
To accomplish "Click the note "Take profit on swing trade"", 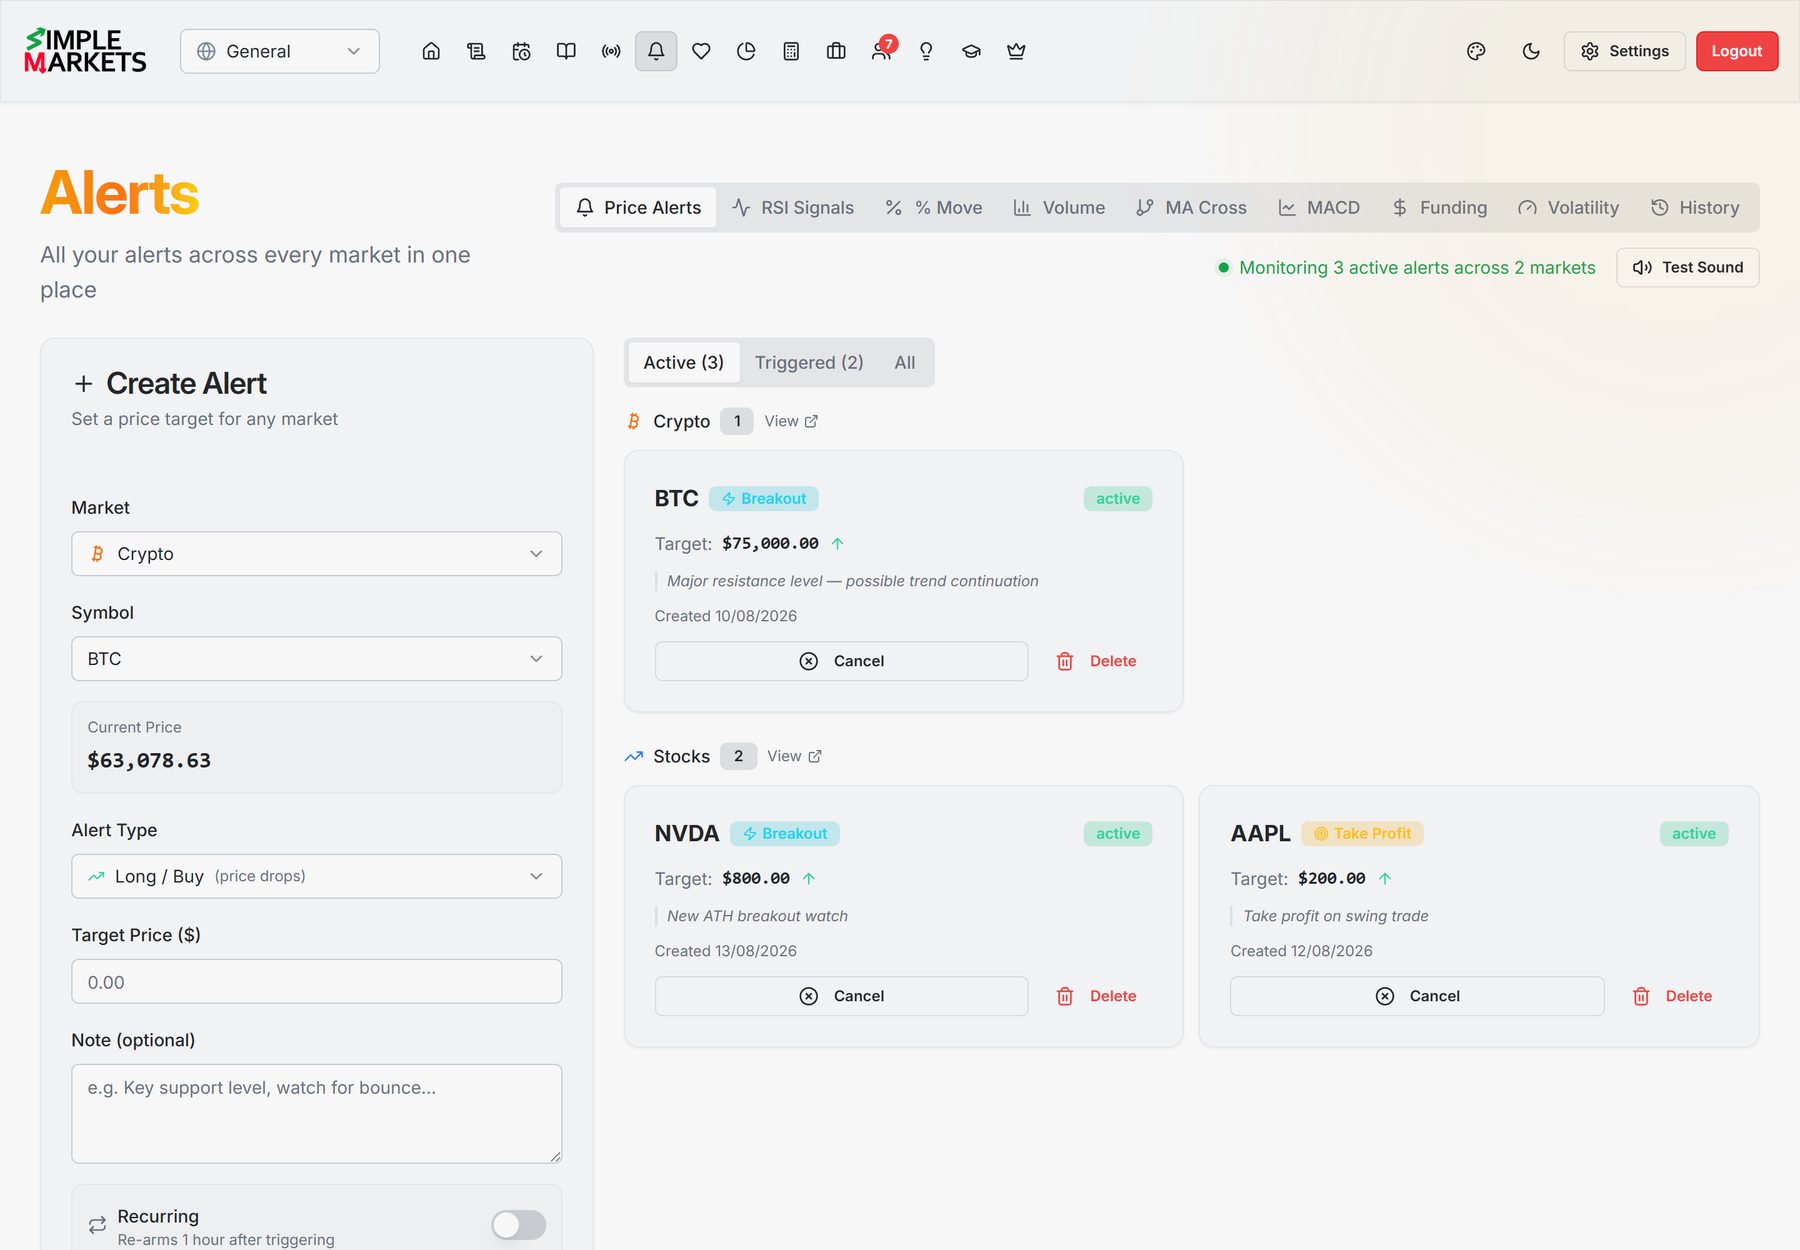I will click(1335, 916).
